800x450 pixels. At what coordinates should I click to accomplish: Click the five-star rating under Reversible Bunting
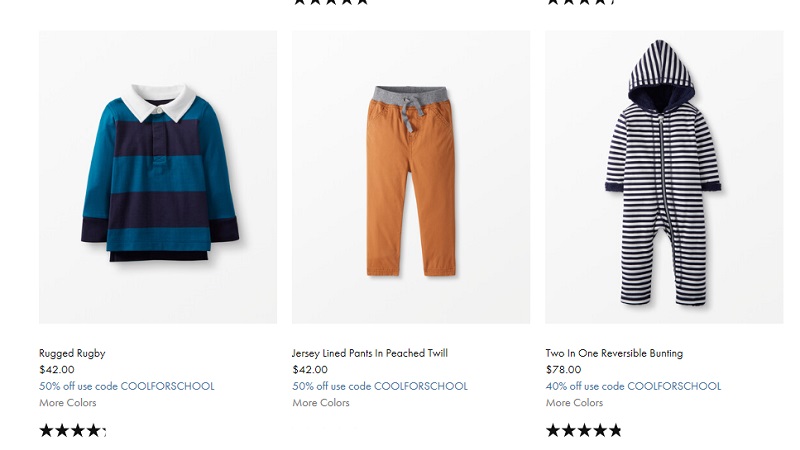[x=584, y=431]
